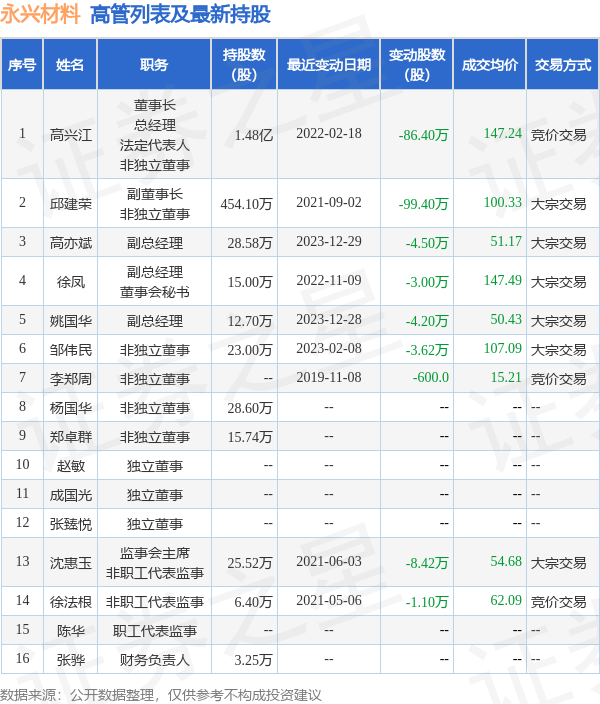This screenshot has height=704, width=600.
Task: Select the name 张臻悦
Action: click(71, 524)
